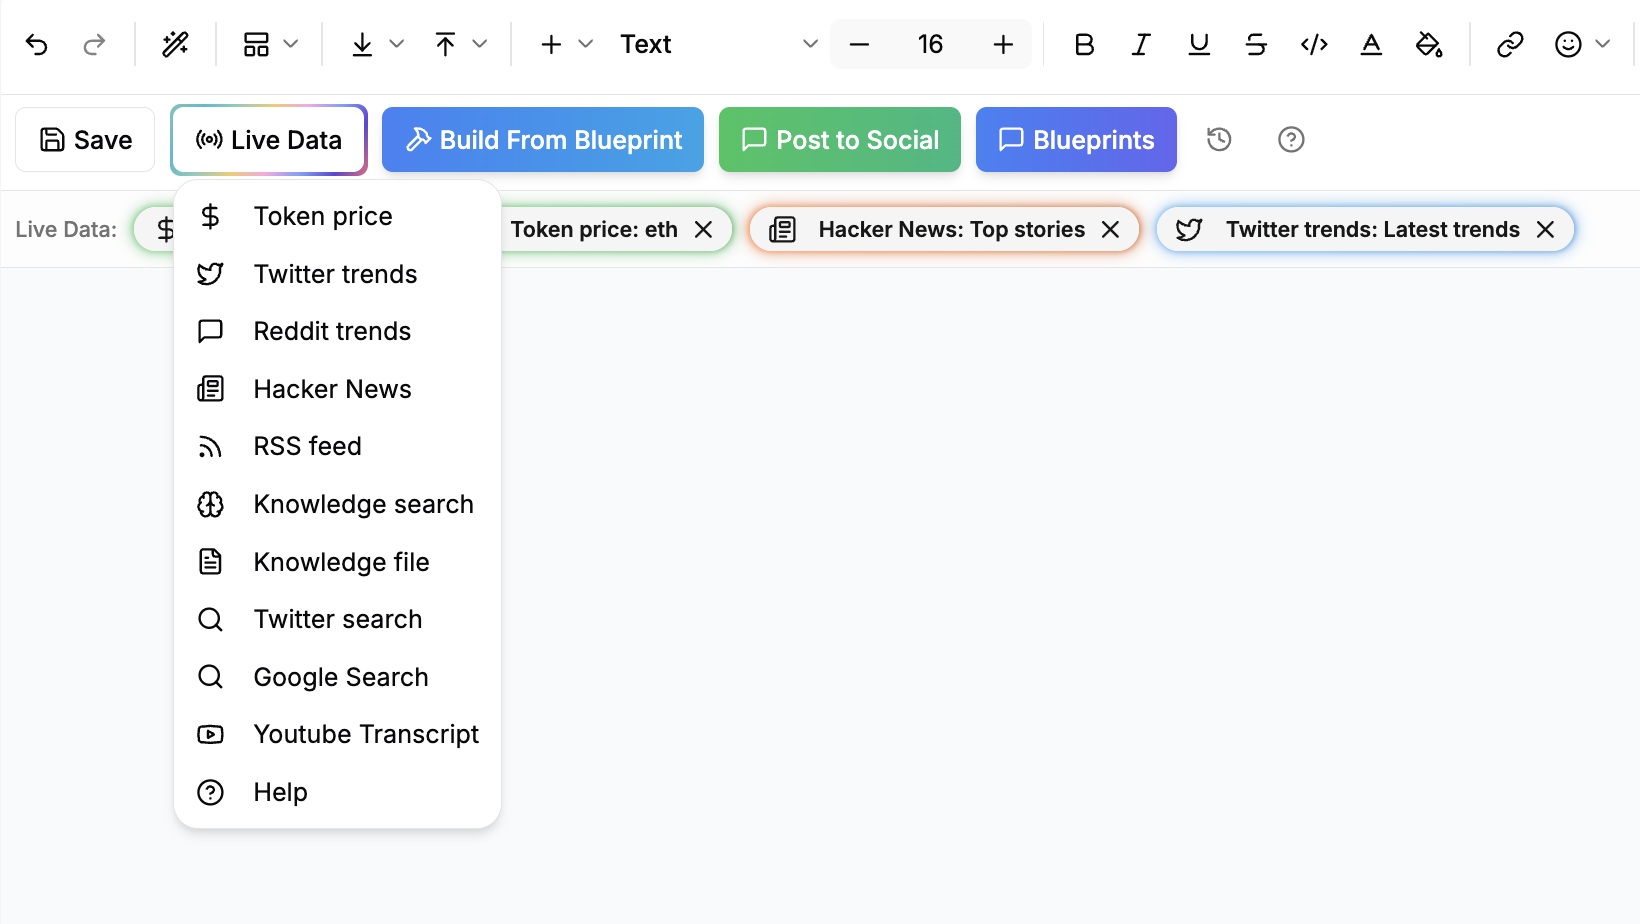1640x924 pixels.
Task: Open the text color picker
Action: coord(1371,44)
